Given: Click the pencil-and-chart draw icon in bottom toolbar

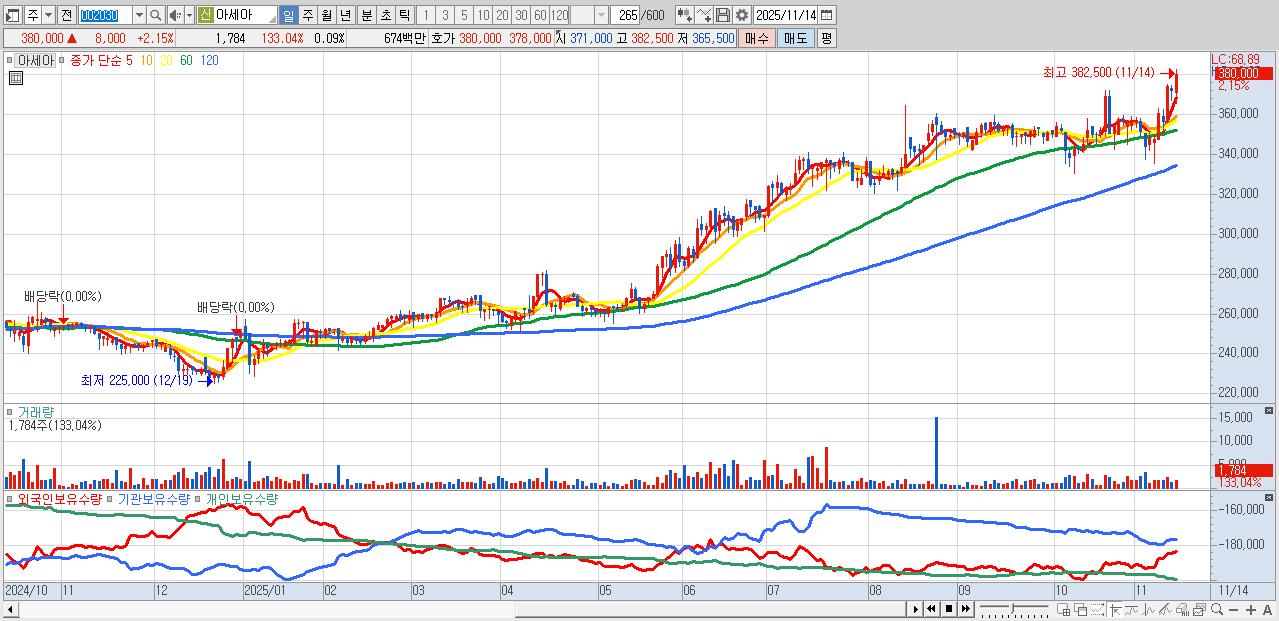Looking at the screenshot, I should 1165,609.
